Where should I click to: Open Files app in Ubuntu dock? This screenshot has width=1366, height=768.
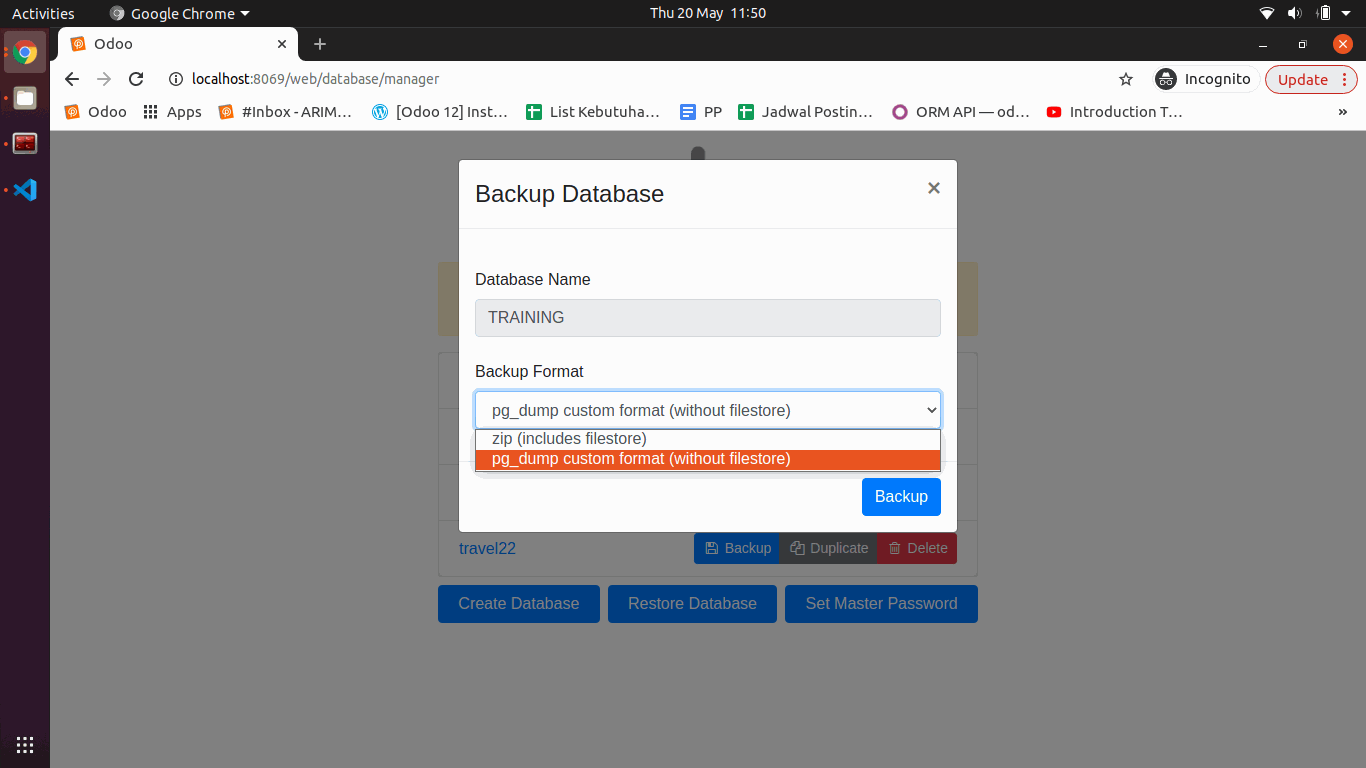point(25,98)
